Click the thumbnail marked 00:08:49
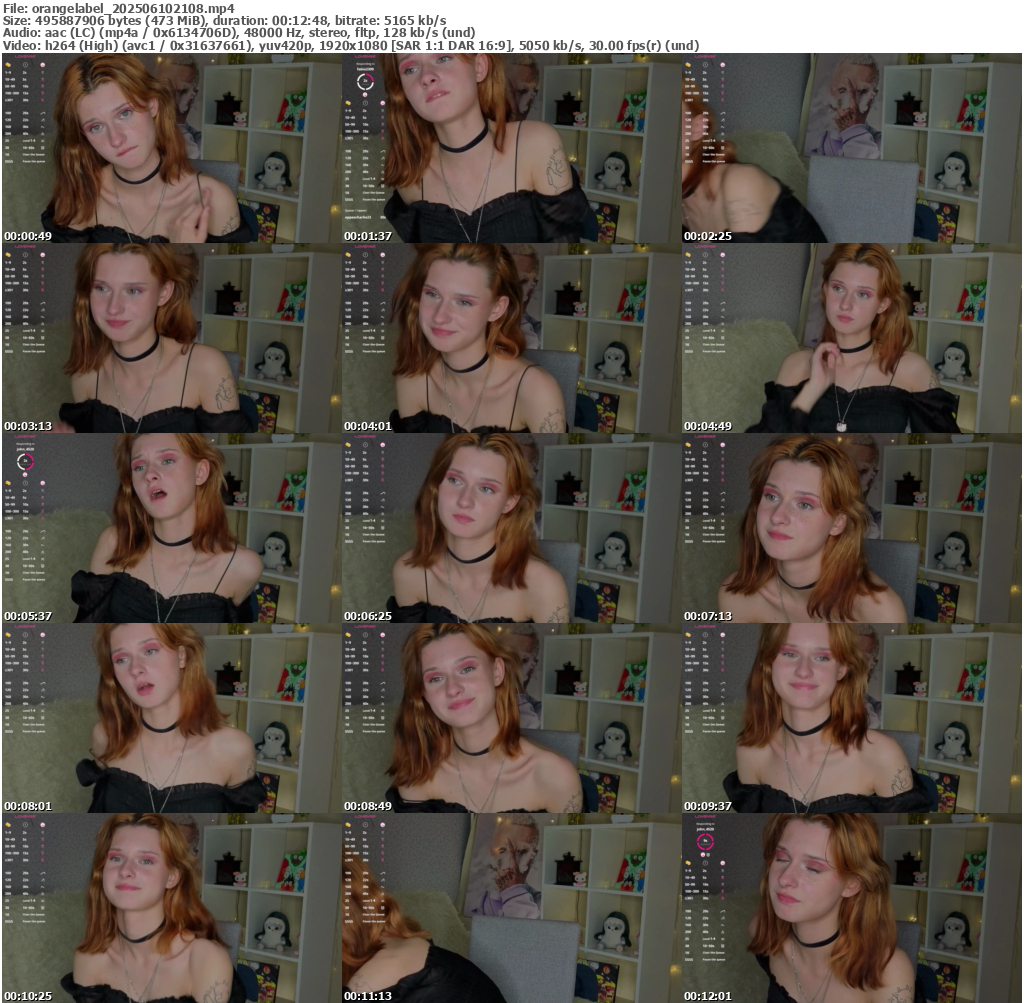This screenshot has height=1003, width=1024. pos(511,718)
